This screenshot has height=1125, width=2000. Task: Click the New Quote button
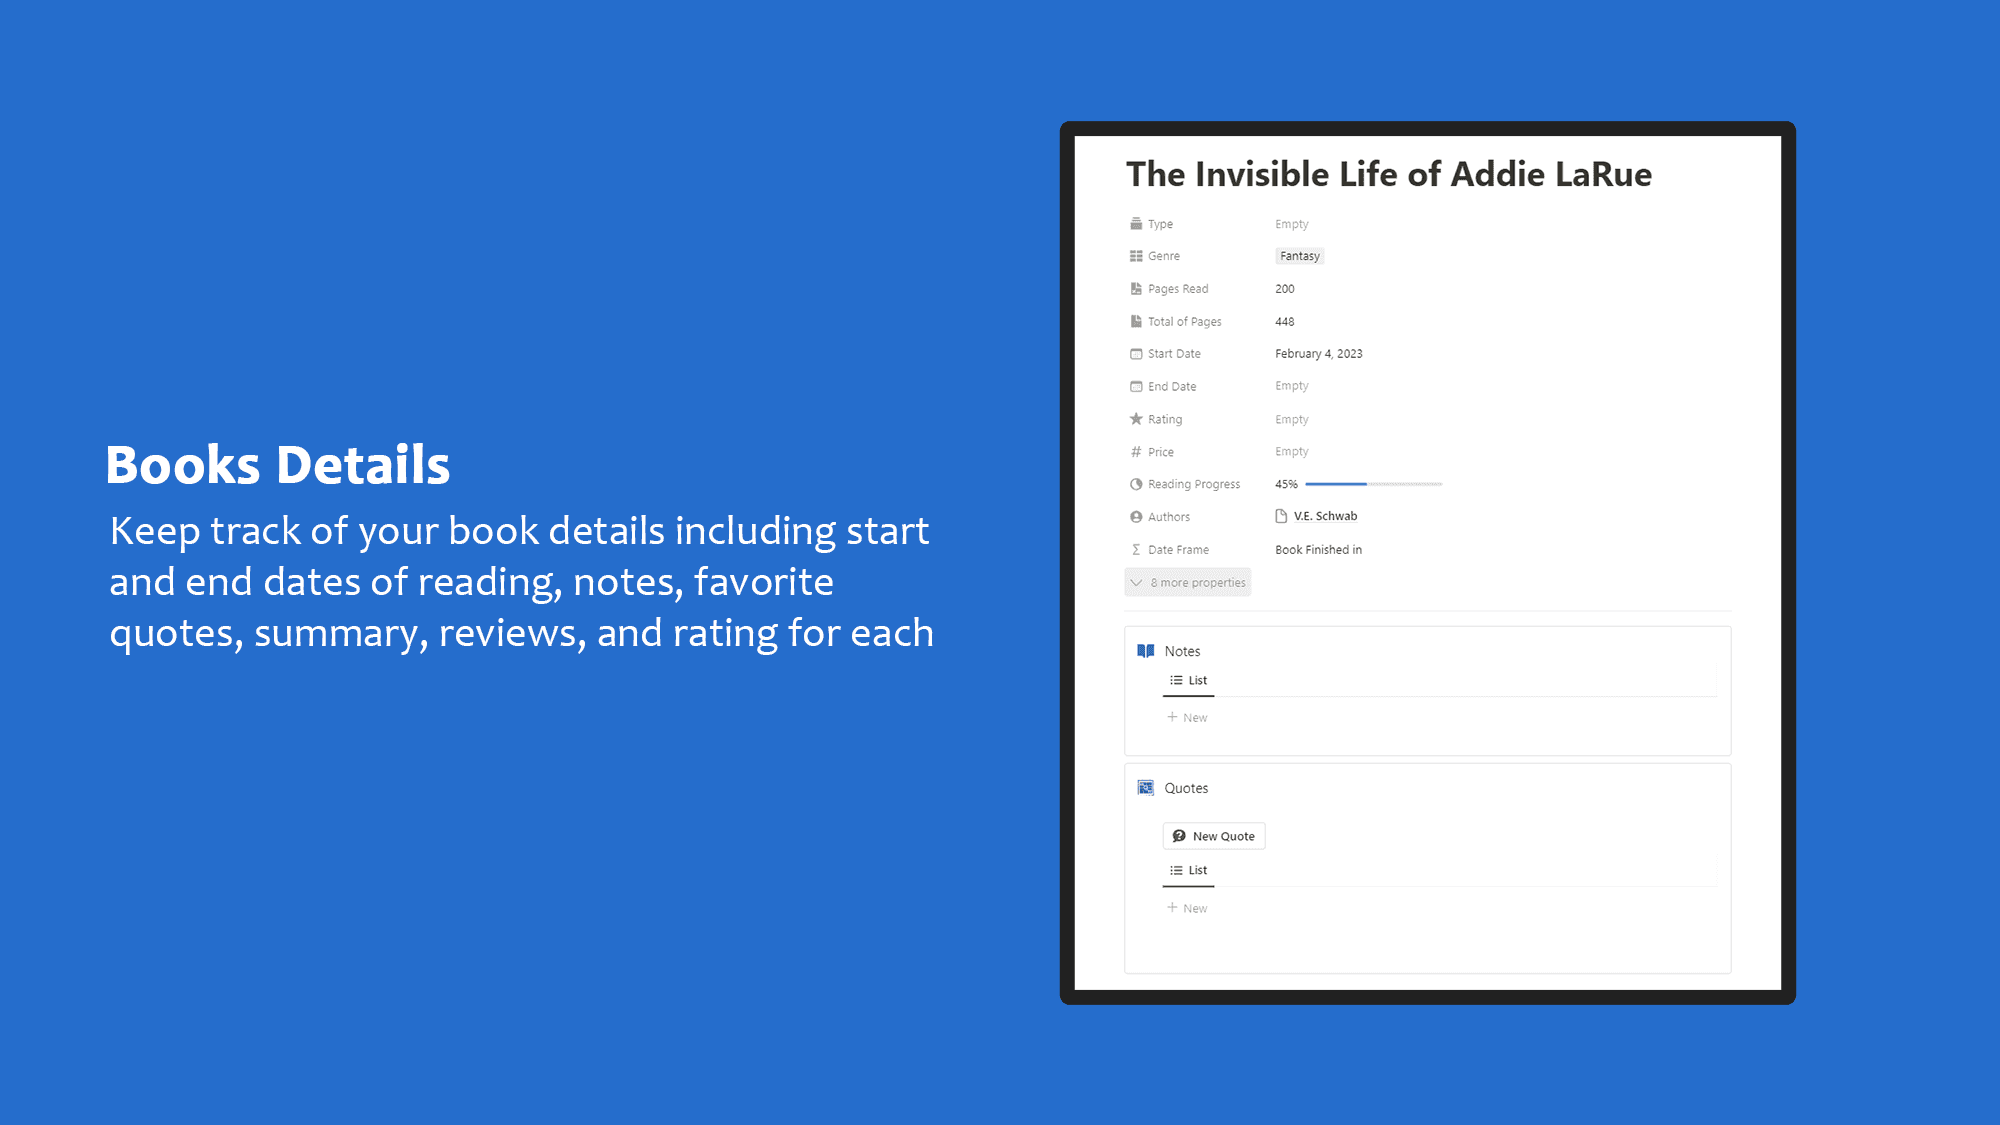1214,836
